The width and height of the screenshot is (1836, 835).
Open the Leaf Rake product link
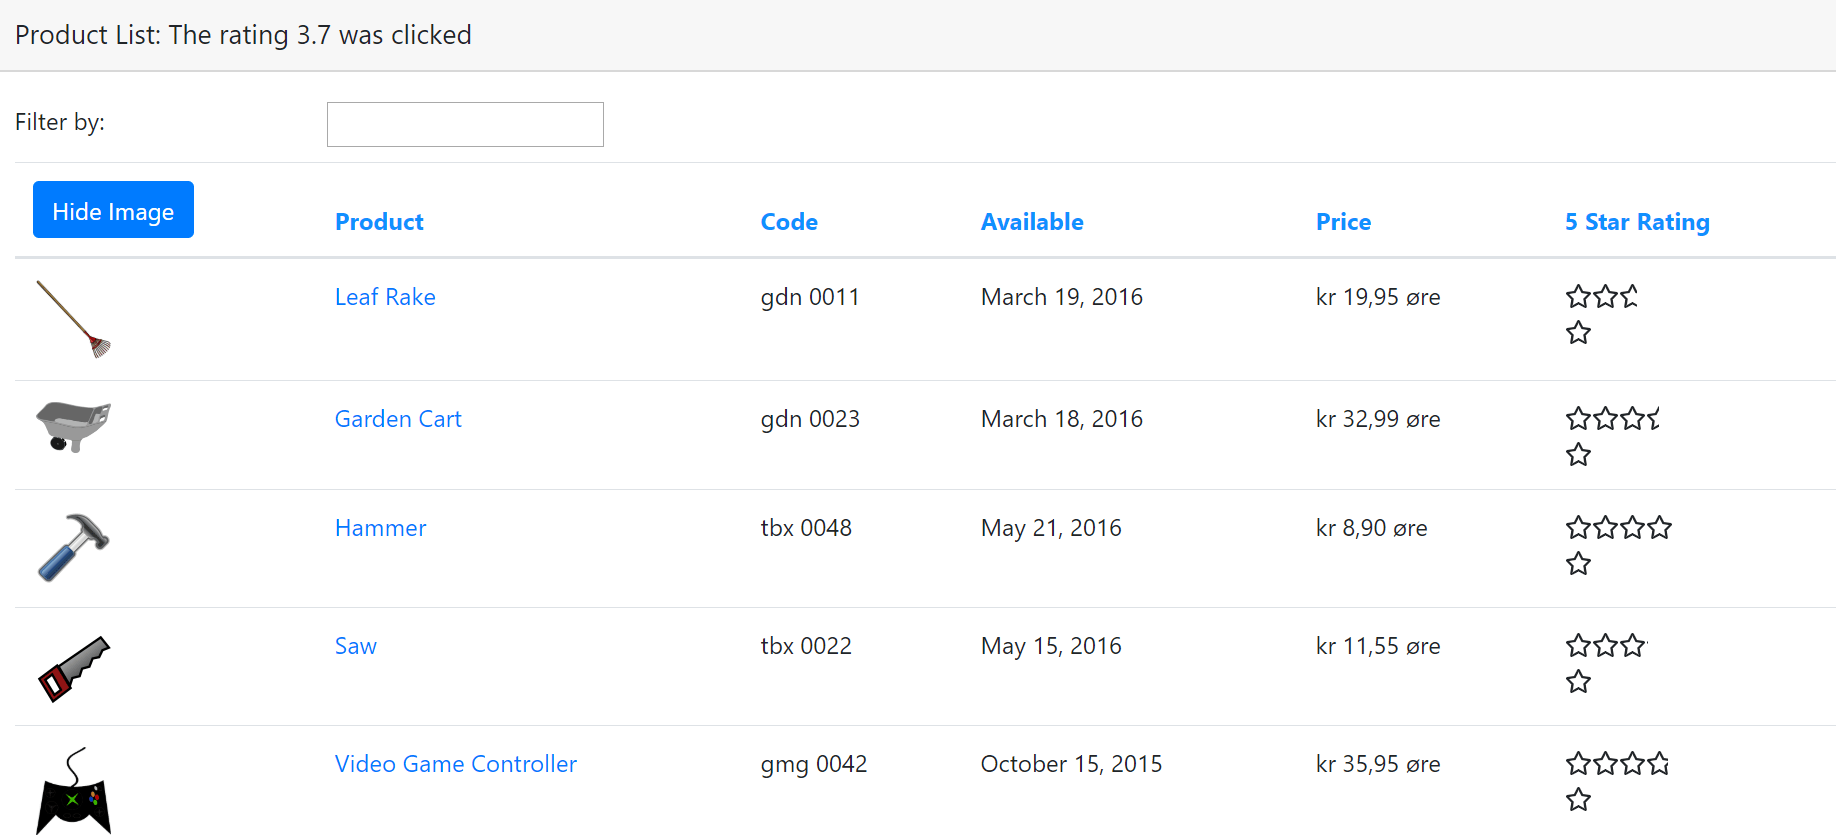385,297
